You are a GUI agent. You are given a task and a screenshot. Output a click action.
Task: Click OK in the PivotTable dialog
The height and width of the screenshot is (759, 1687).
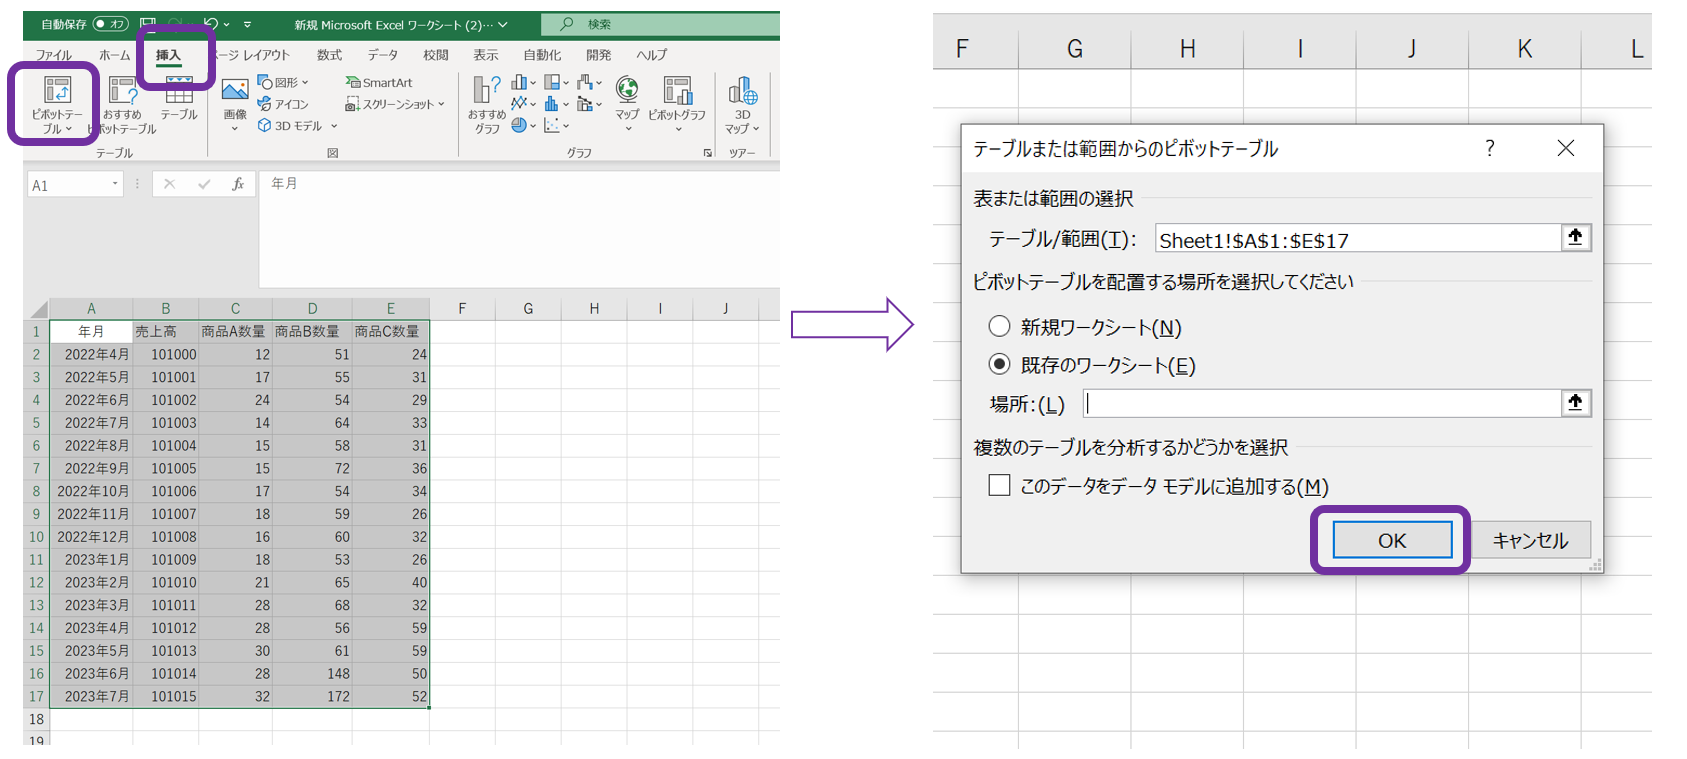(1392, 540)
